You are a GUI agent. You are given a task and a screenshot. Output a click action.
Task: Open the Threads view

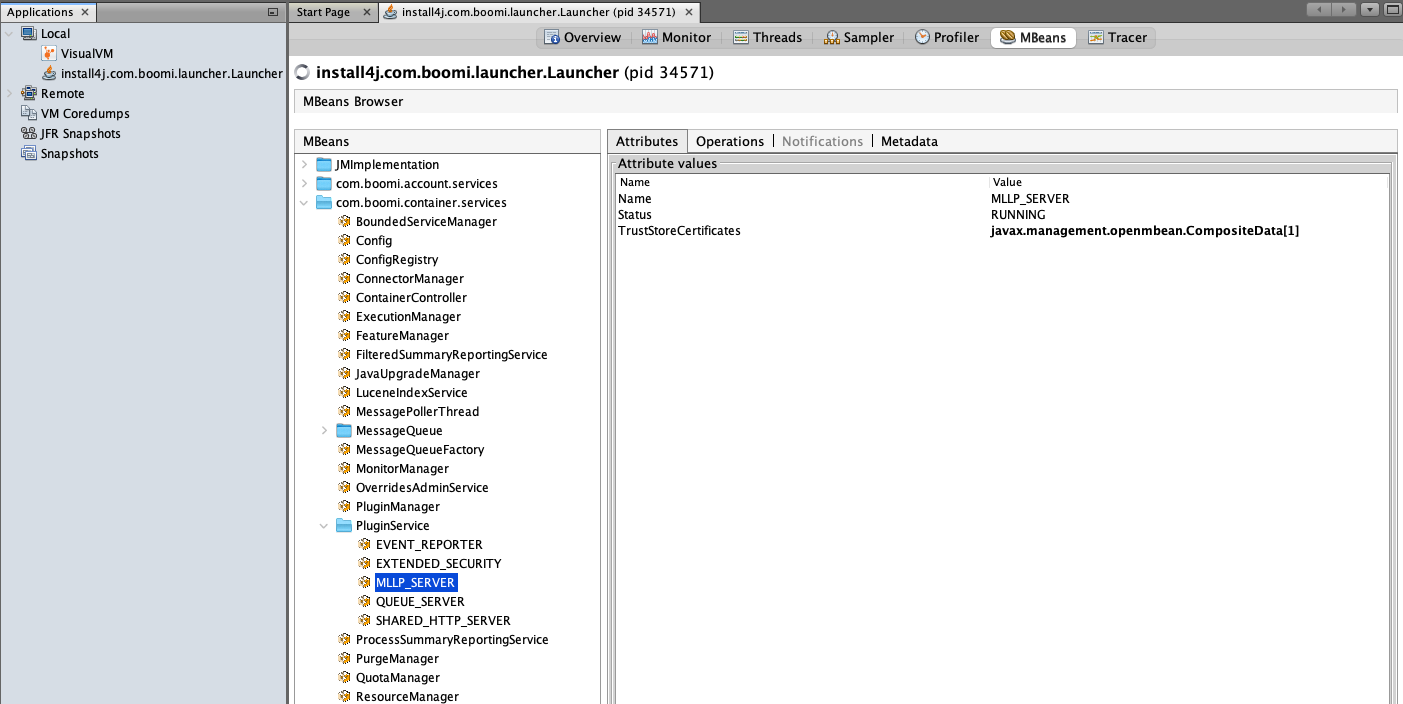[767, 36]
